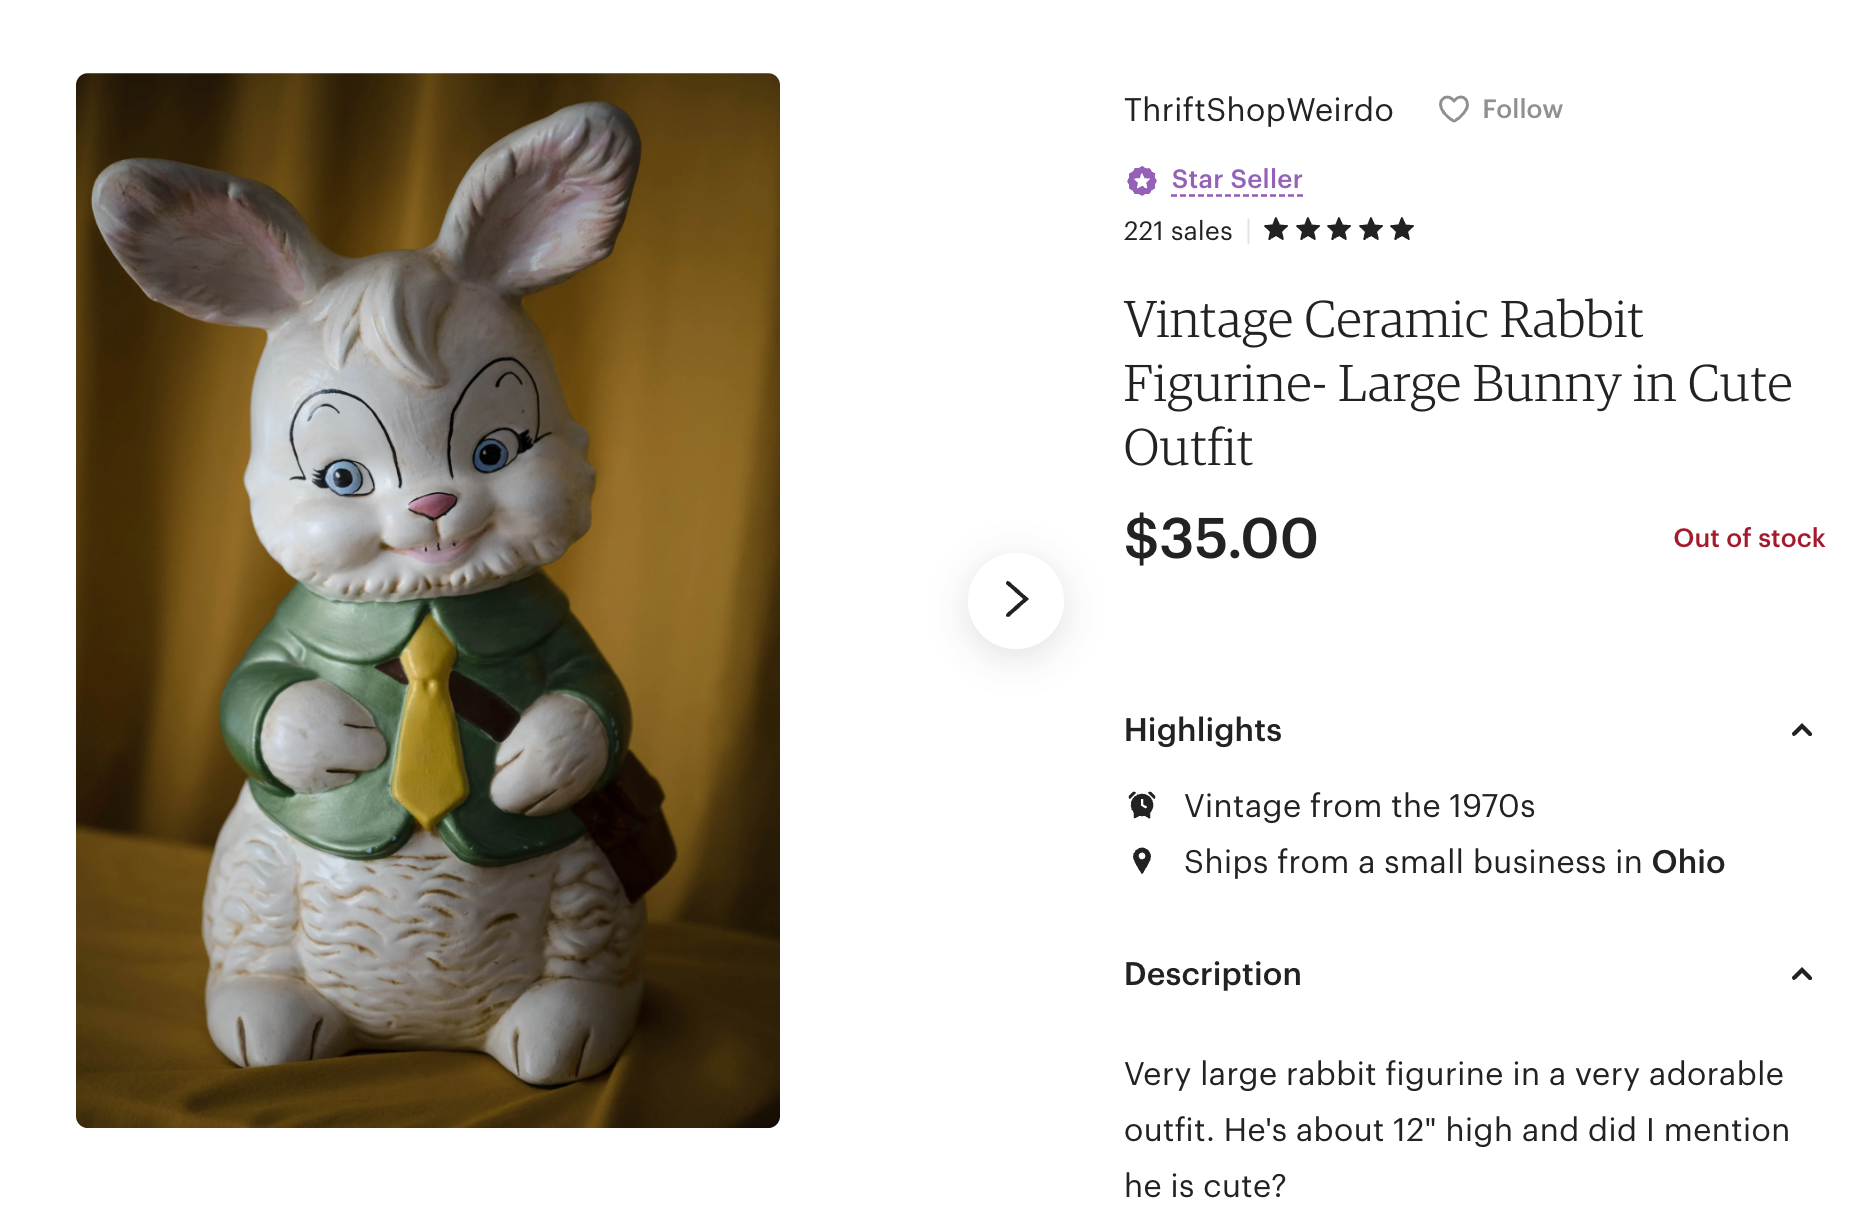This screenshot has height=1220, width=1870.
Task: Open the Star Seller link
Action: (1237, 179)
